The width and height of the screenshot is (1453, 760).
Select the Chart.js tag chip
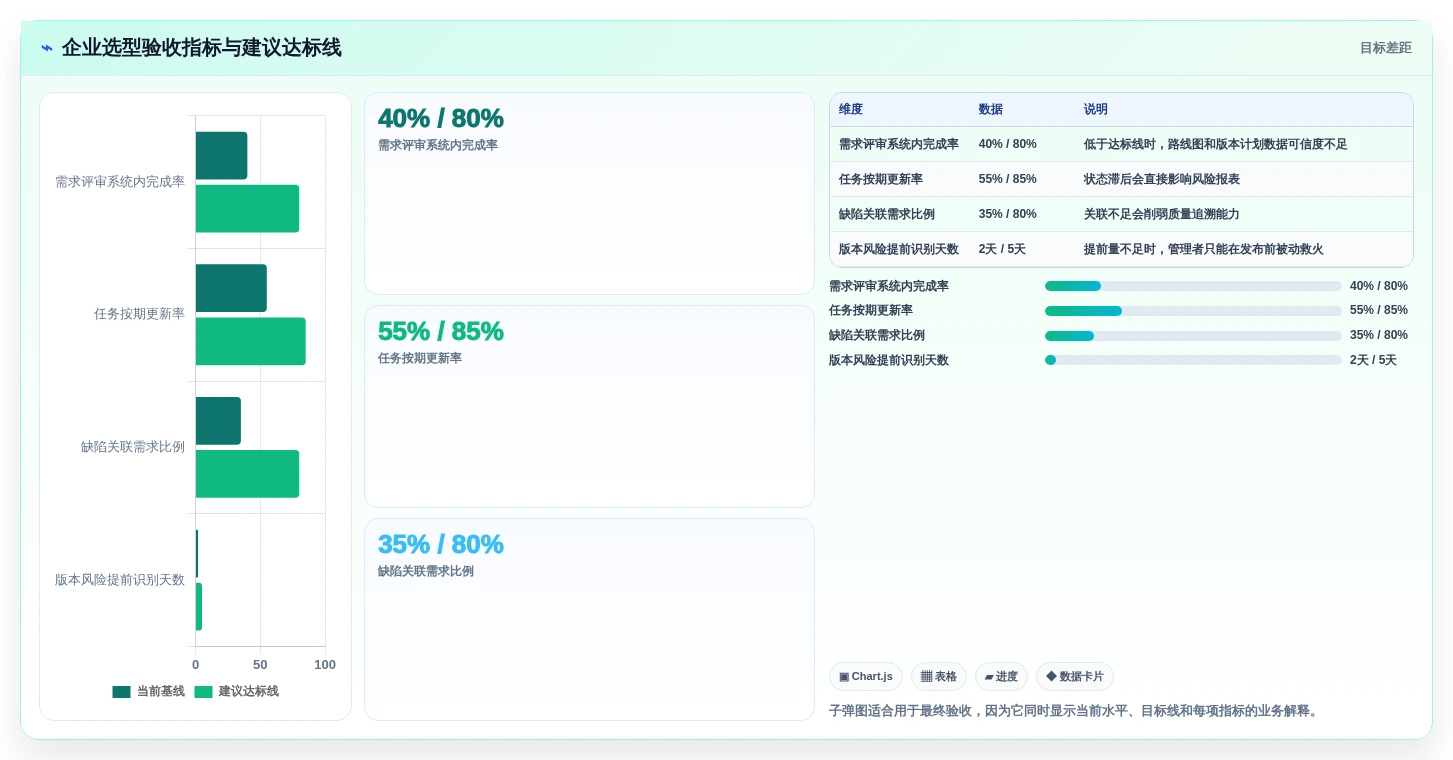click(866, 677)
